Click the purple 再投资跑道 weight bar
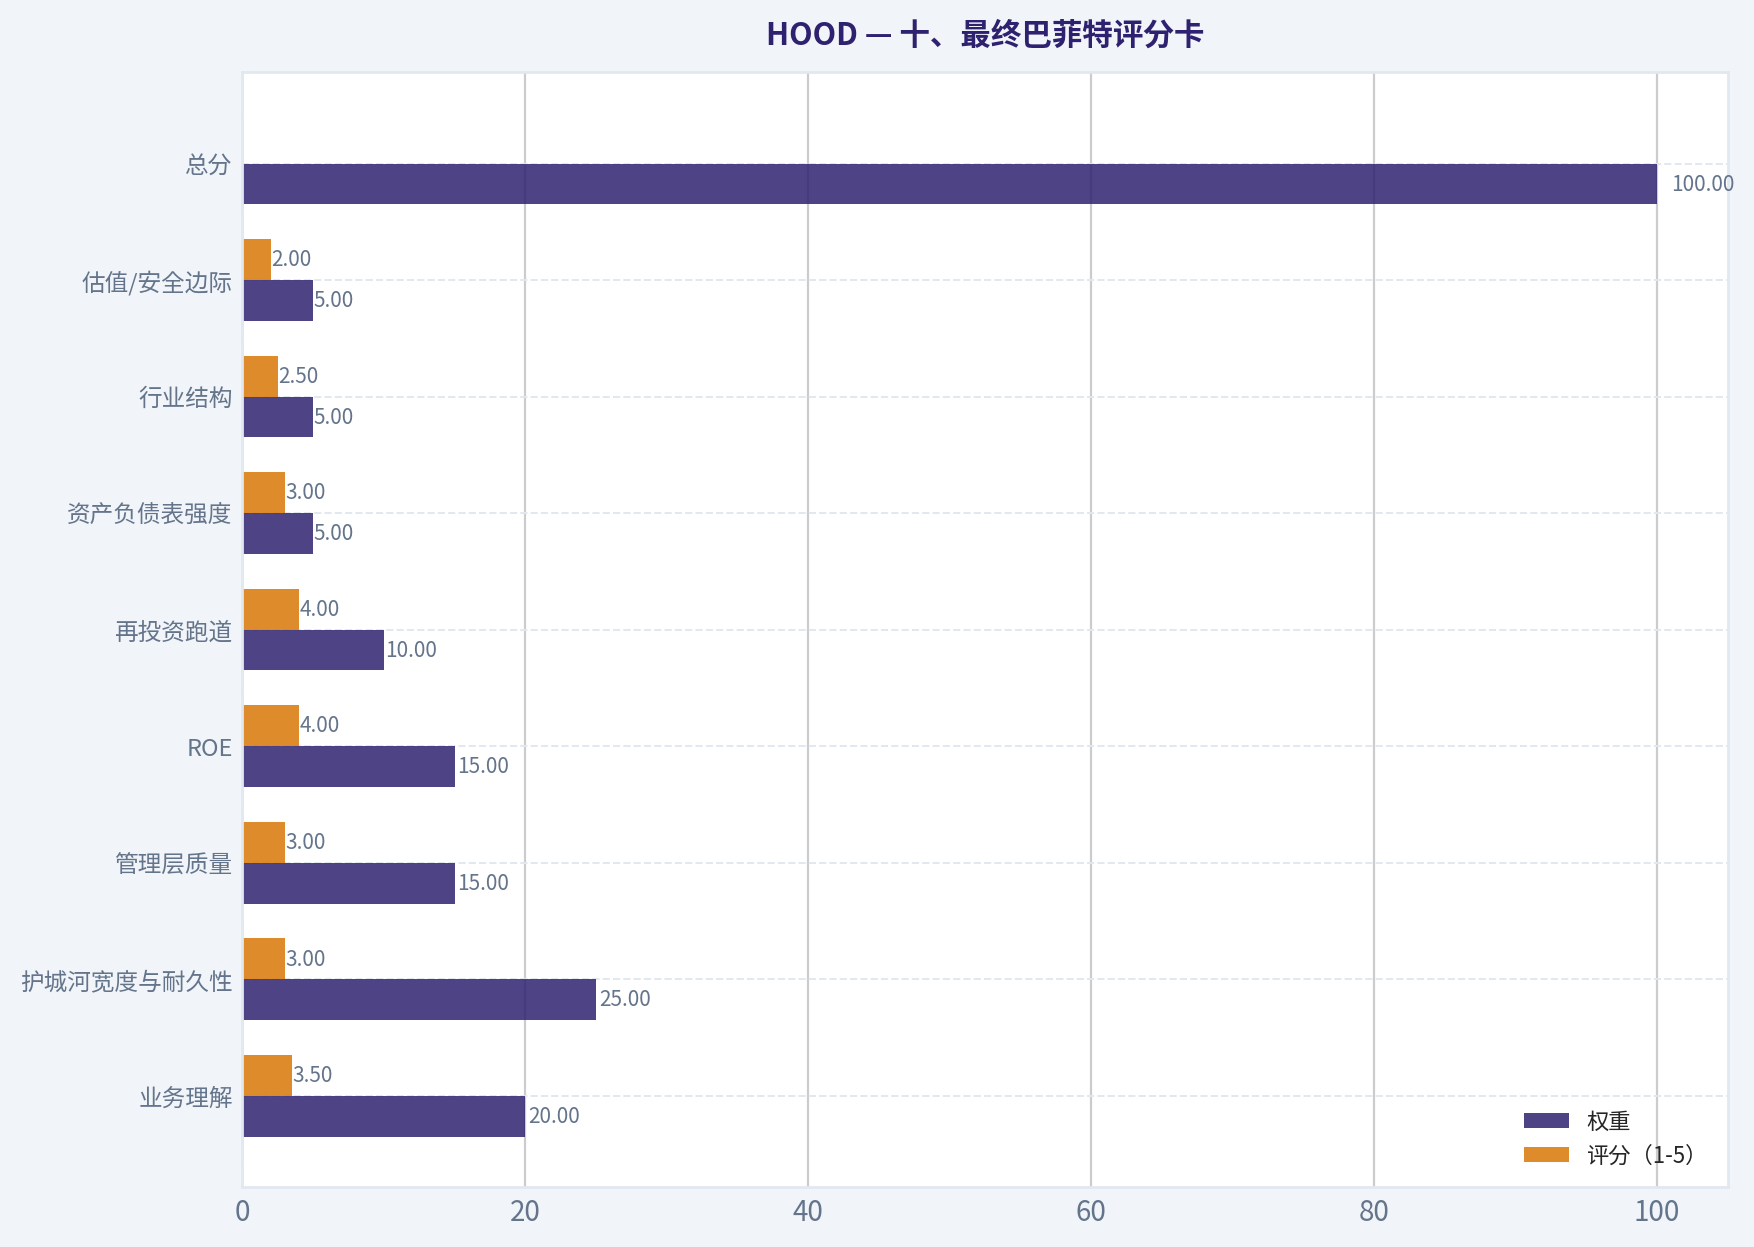The image size is (1754, 1247). click(x=314, y=650)
